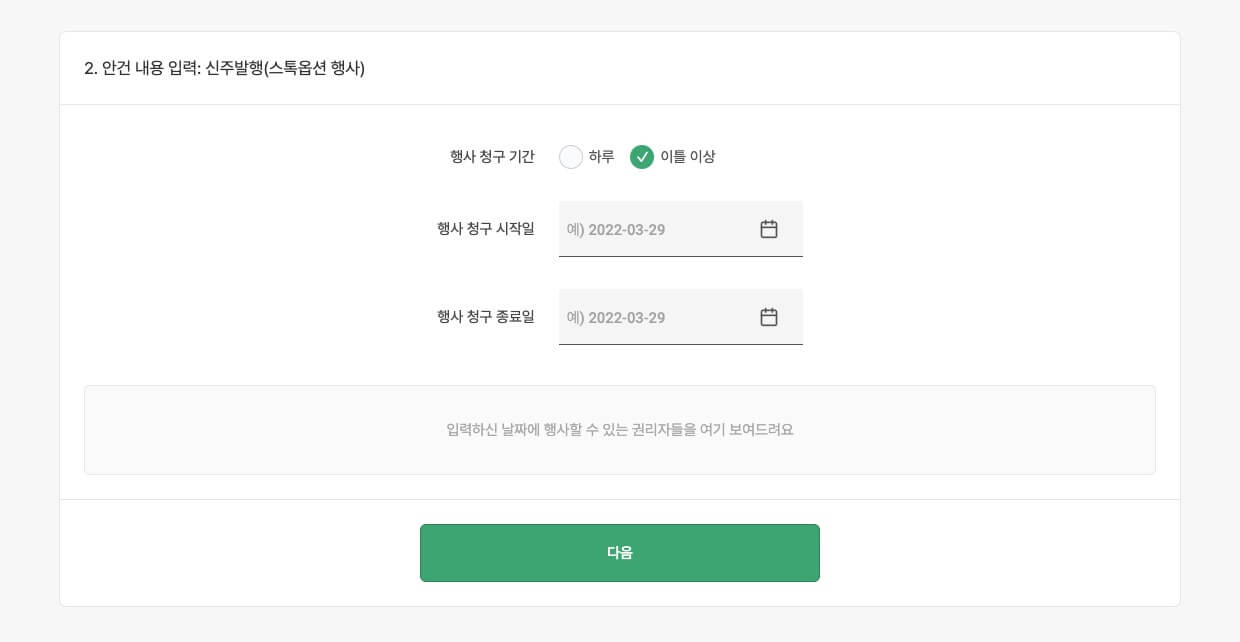
Task: Click the 이틀 이상 option label text
Action: click(x=688, y=157)
